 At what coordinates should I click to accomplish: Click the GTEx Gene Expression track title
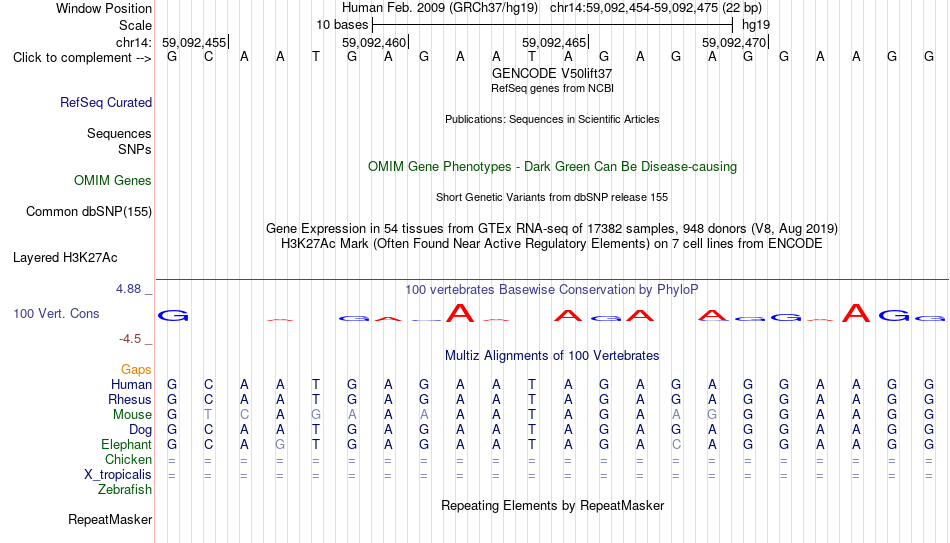pos(552,228)
